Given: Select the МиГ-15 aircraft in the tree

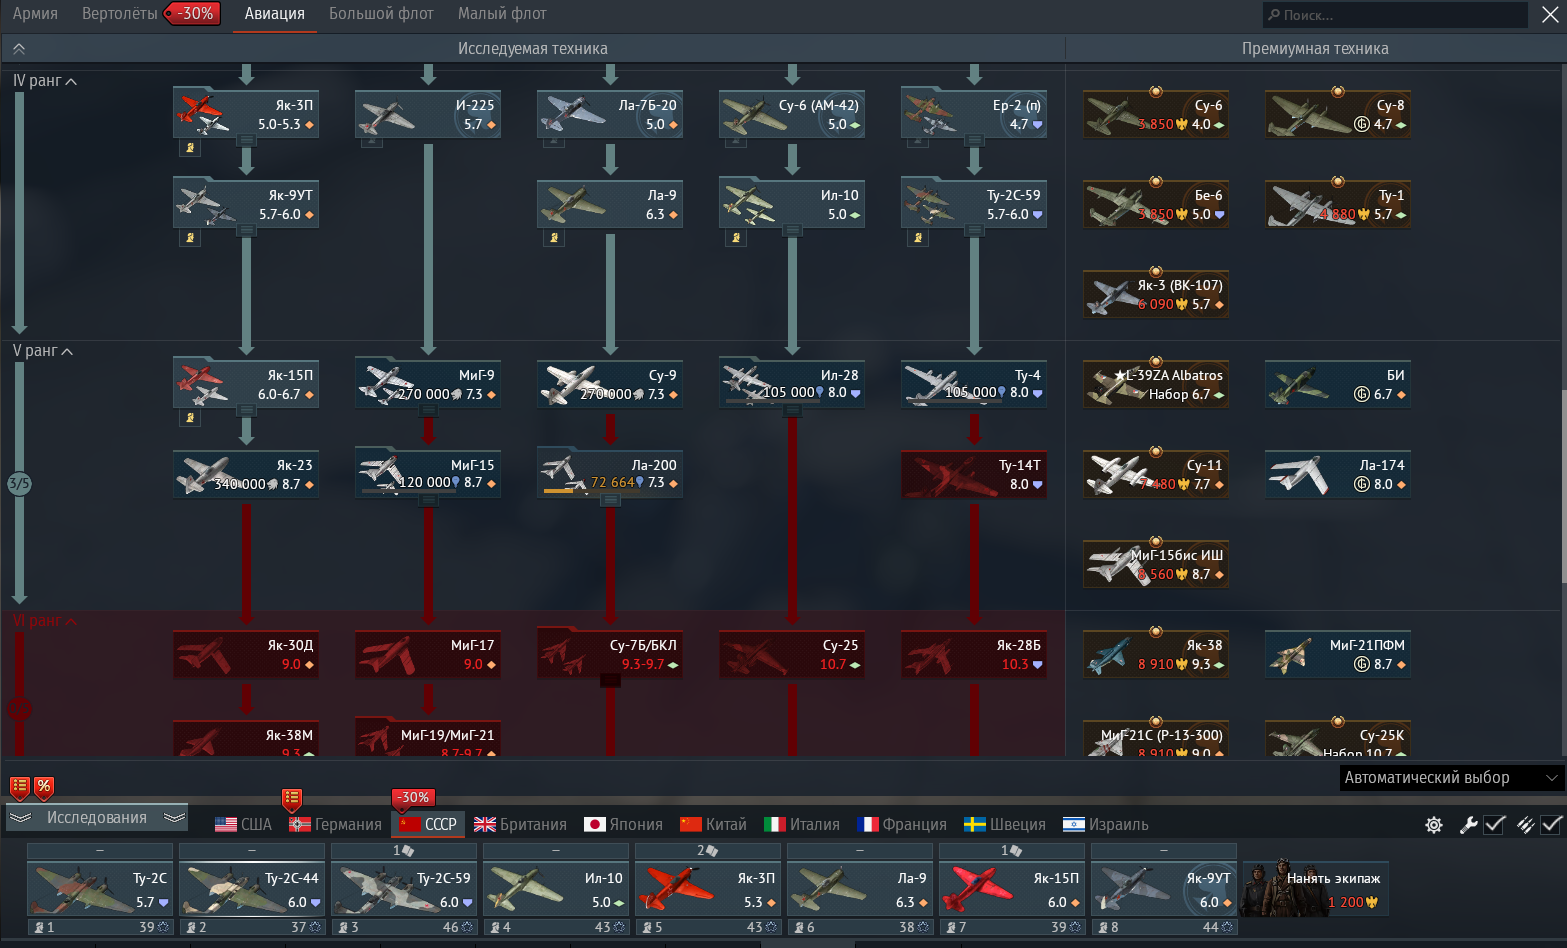Looking at the screenshot, I should 428,474.
